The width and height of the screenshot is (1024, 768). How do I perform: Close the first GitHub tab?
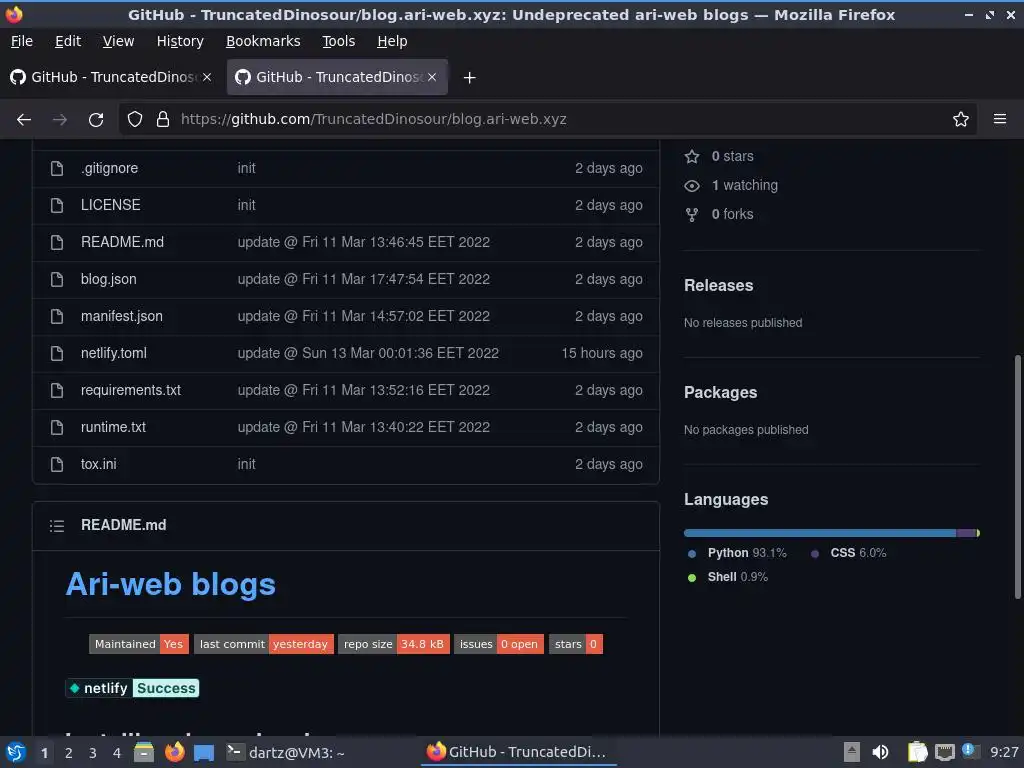tap(207, 77)
